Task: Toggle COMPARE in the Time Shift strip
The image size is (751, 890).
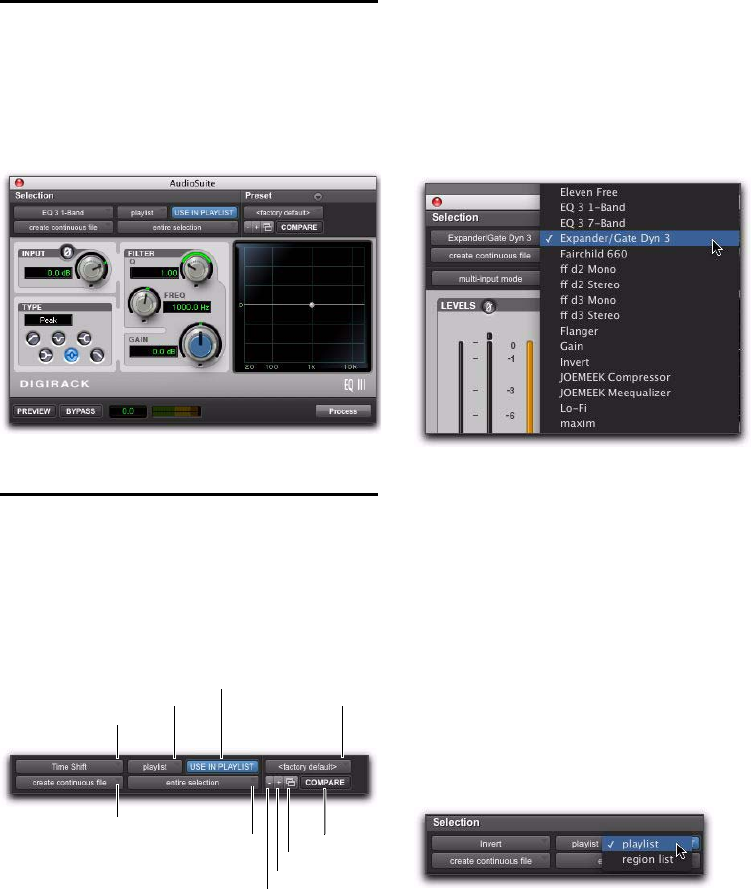Action: click(x=325, y=782)
